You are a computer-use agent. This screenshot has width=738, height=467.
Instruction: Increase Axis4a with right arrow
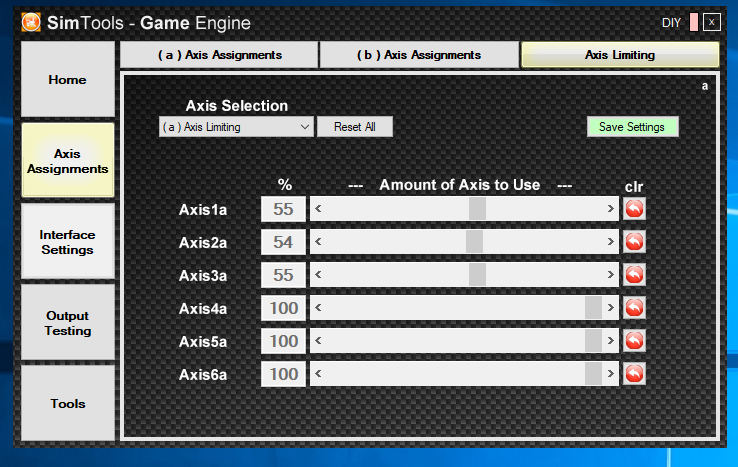610,307
